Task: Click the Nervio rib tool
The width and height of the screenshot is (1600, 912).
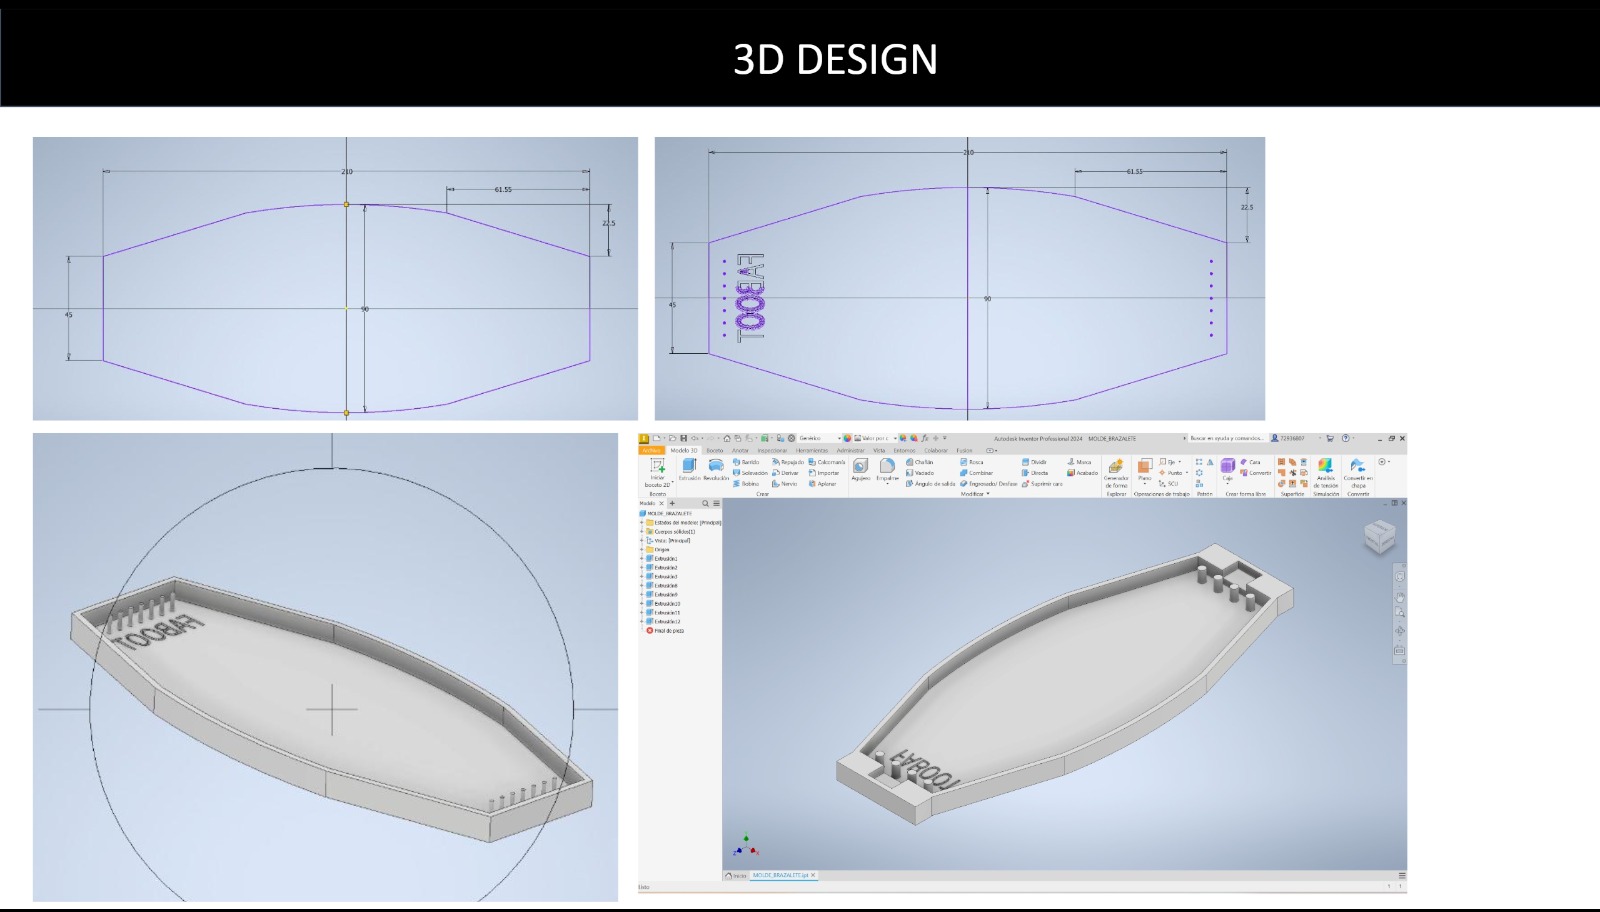Action: point(784,484)
